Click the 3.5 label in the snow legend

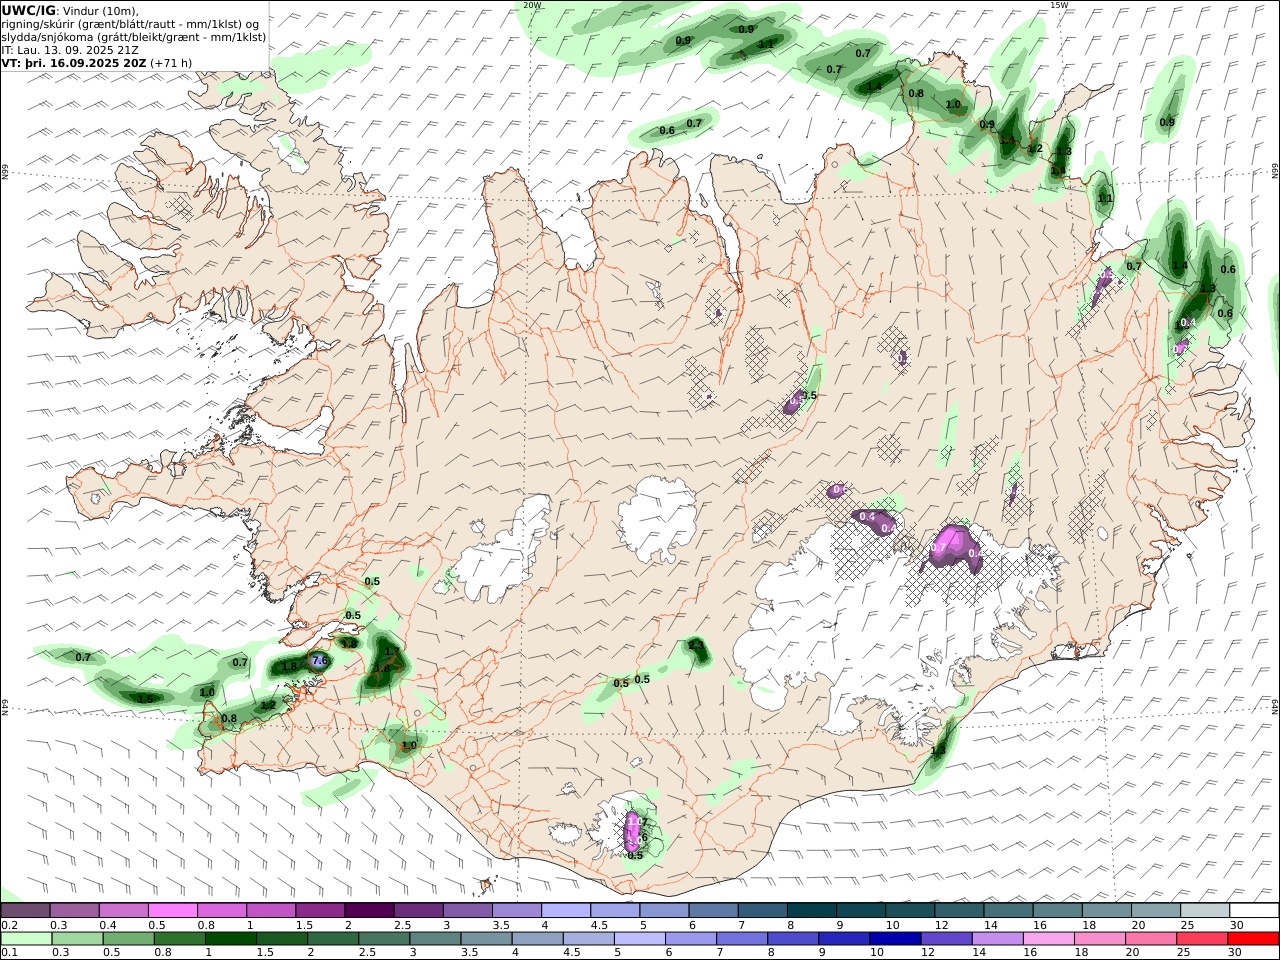[500, 925]
